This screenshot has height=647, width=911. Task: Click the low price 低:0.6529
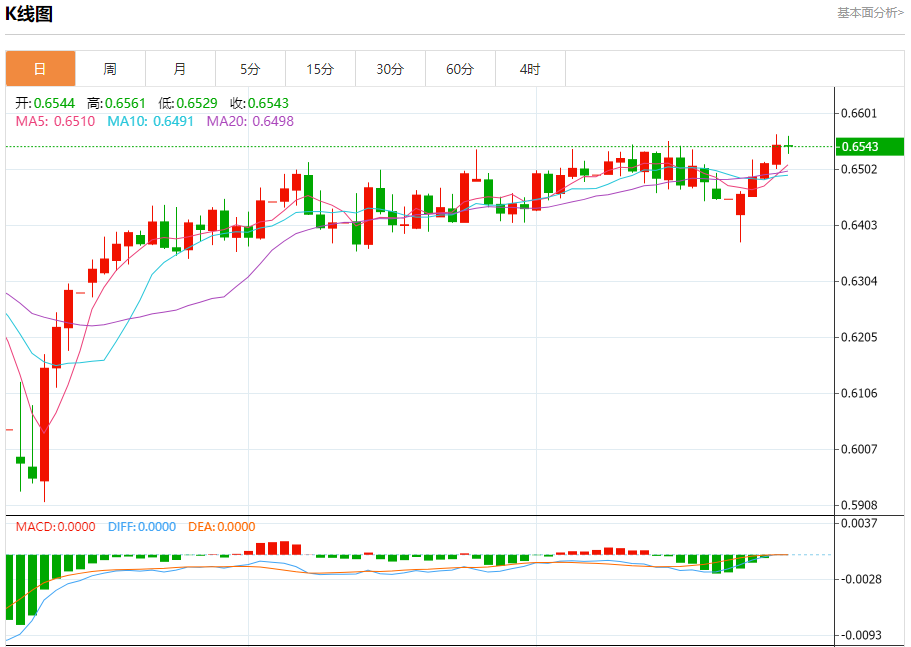point(188,103)
